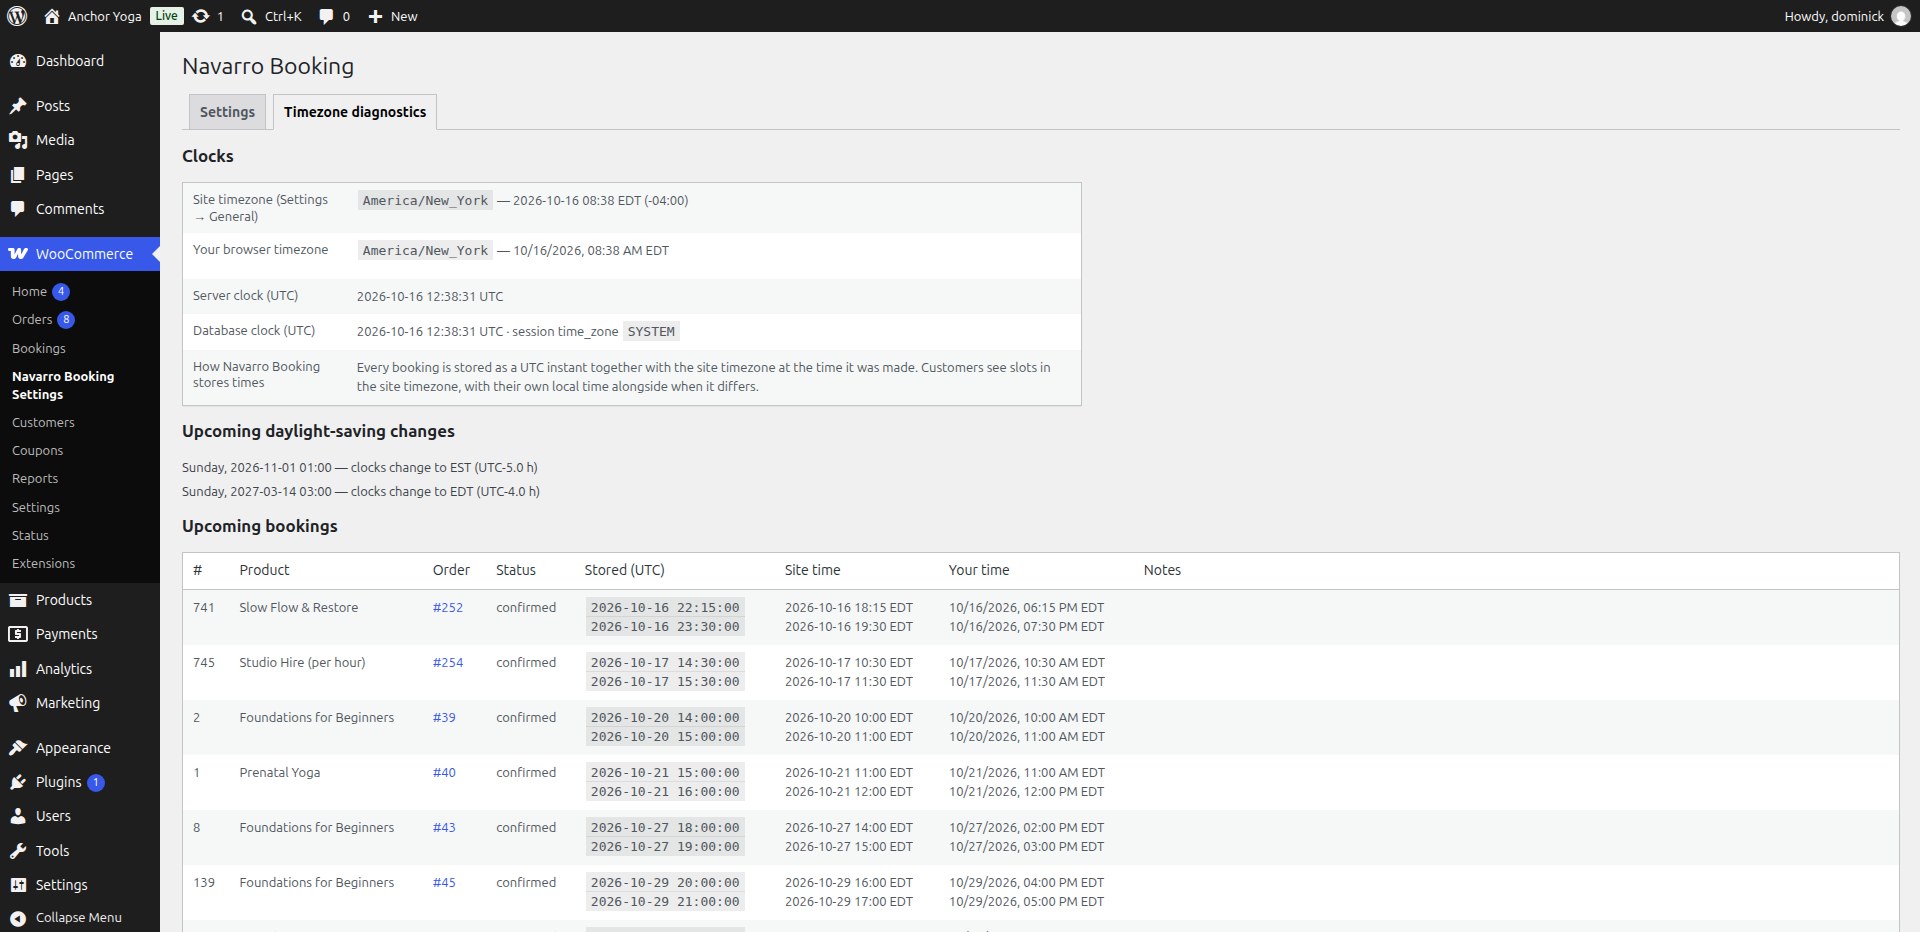Select the Timezone diagnostics tab
1920x932 pixels.
(355, 112)
